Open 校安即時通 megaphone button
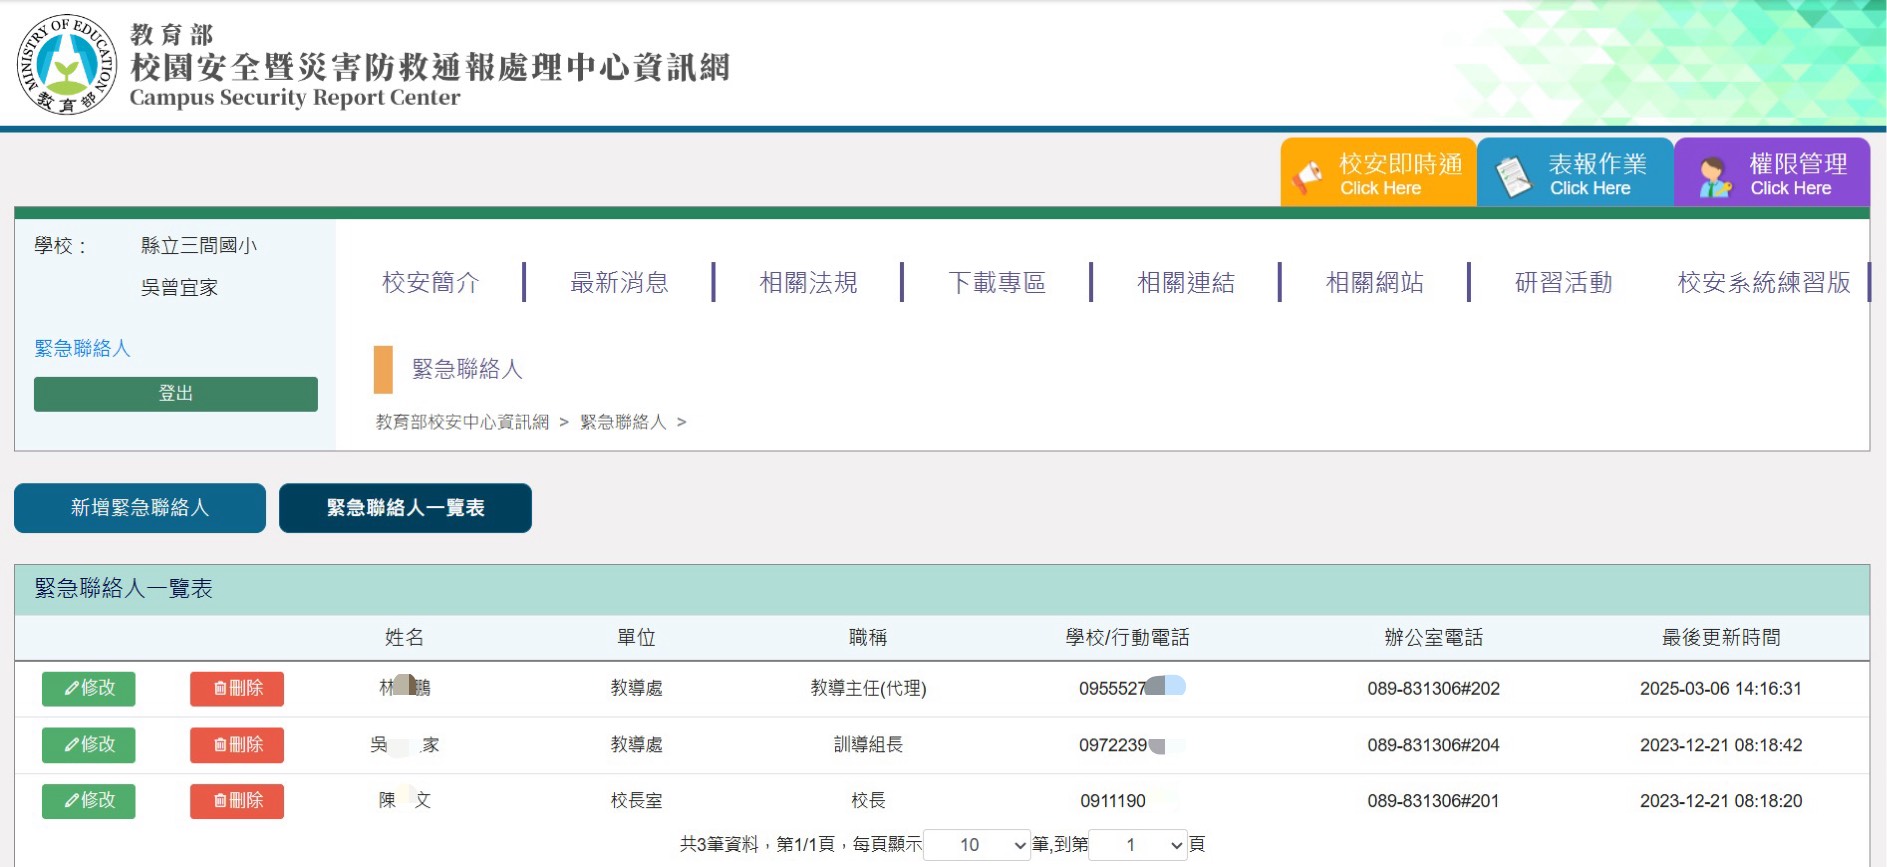 1378,173
